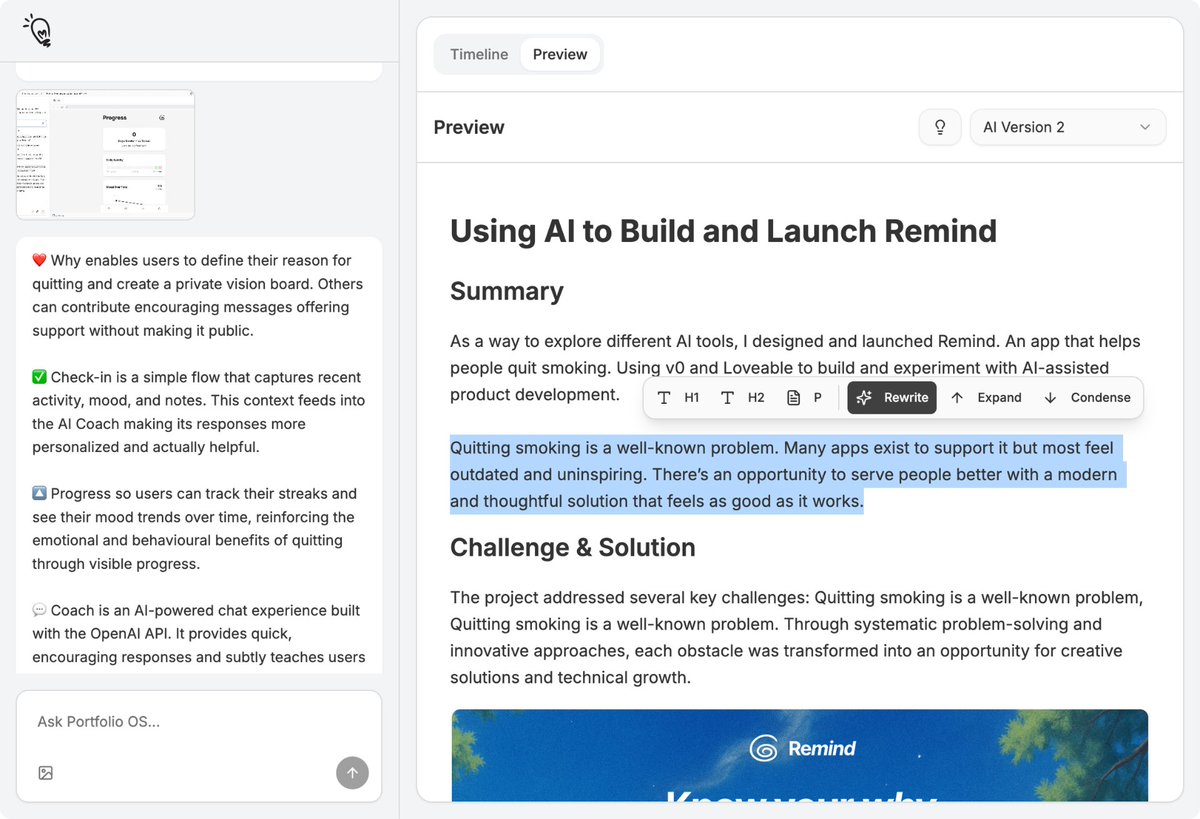Open the Progress screenshot thumbnail
This screenshot has width=1200, height=819.
(105, 155)
